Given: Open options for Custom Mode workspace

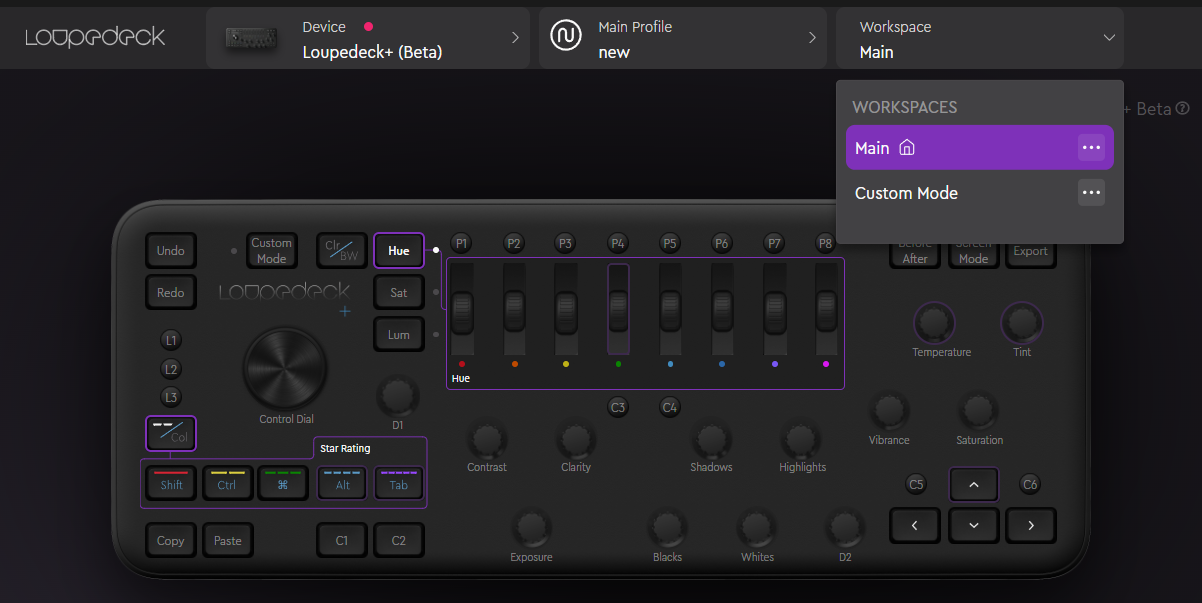Looking at the screenshot, I should [x=1091, y=193].
